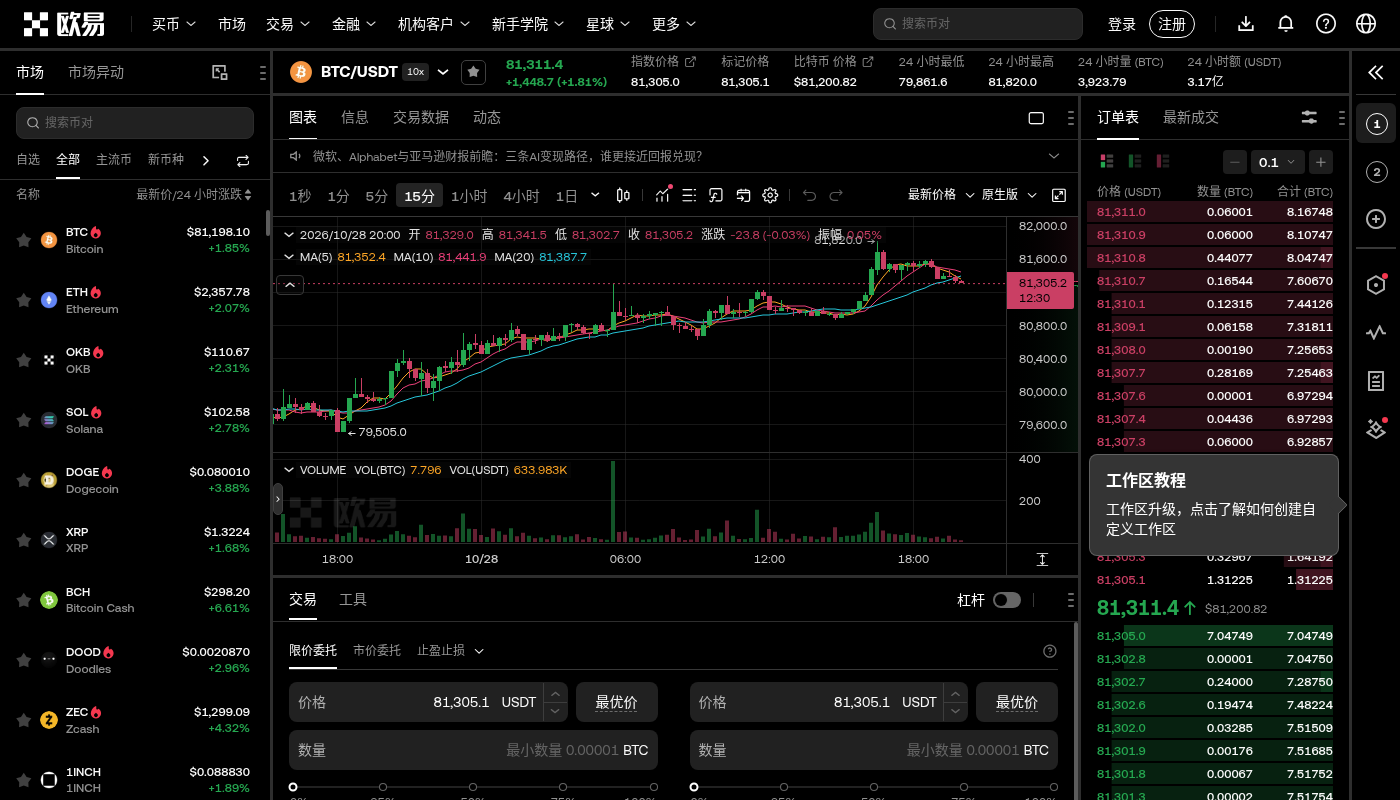Click the globe language icon

click(1366, 24)
